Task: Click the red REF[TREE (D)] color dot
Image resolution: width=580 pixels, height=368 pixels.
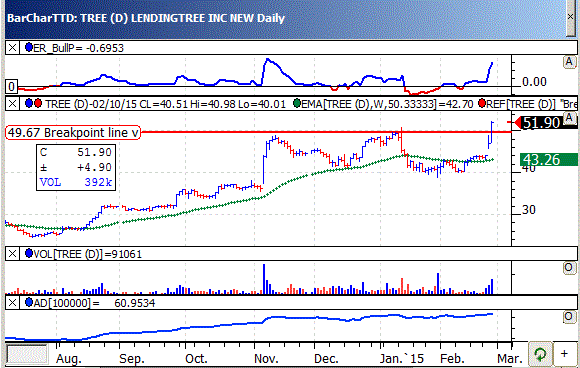Action: pos(482,104)
